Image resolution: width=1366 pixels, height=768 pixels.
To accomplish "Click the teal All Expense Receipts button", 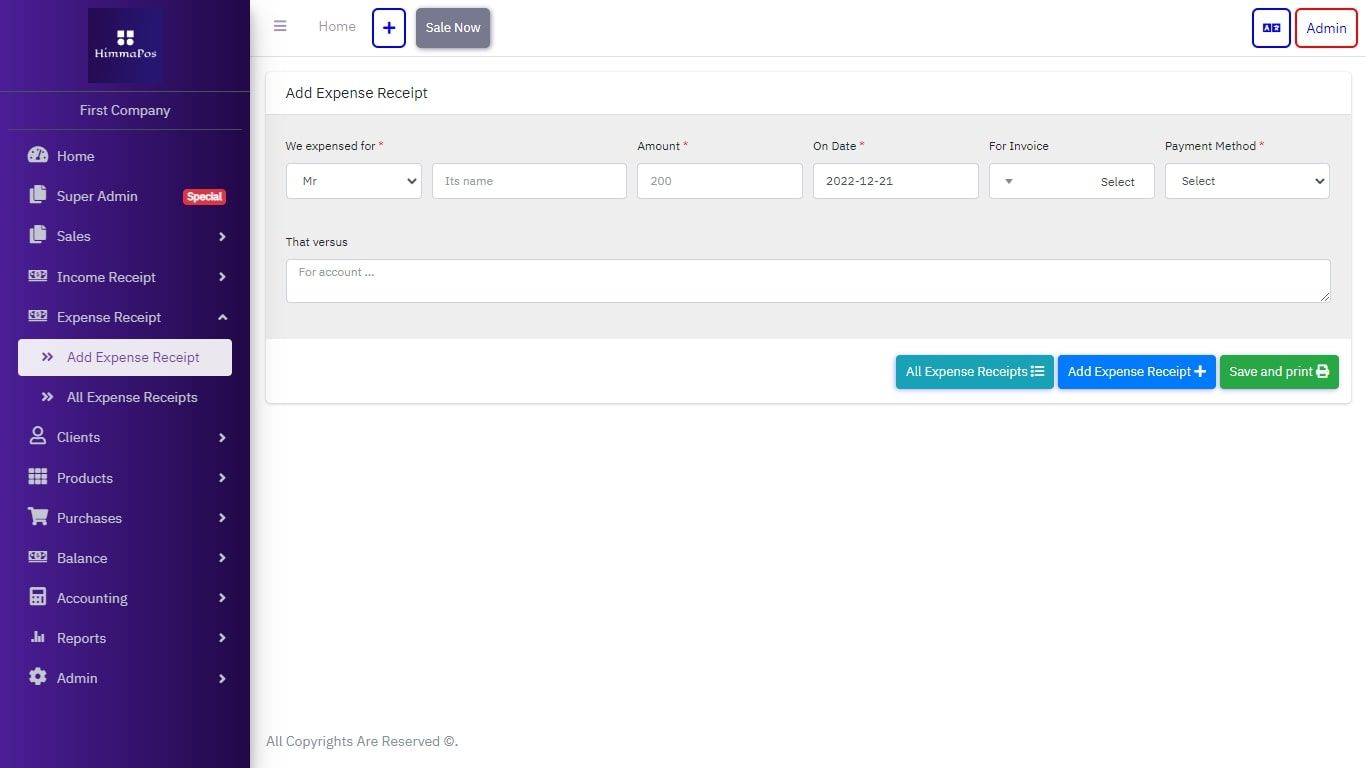I will click(x=975, y=372).
